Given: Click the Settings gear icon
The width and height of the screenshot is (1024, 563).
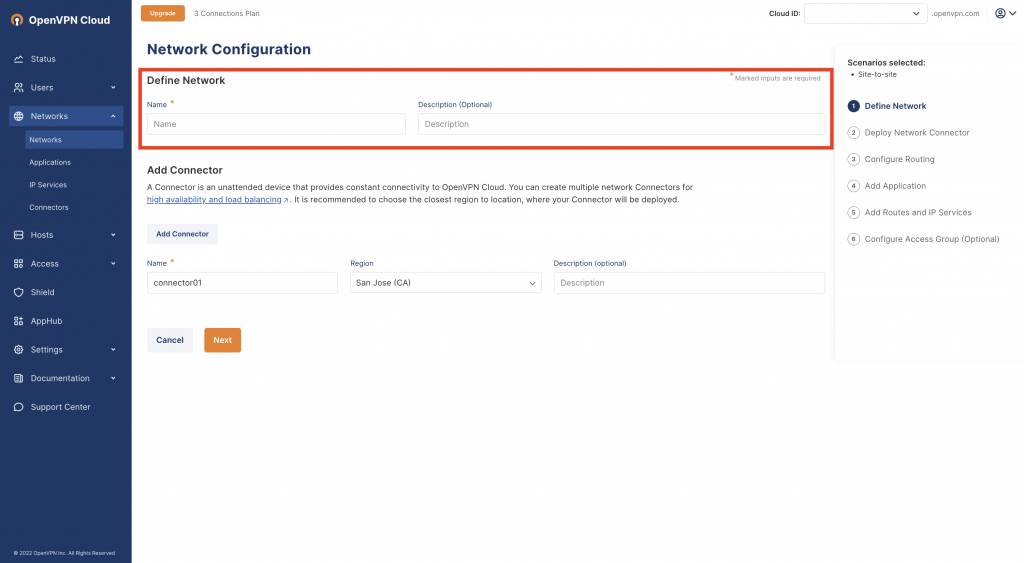Looking at the screenshot, I should click(18, 350).
